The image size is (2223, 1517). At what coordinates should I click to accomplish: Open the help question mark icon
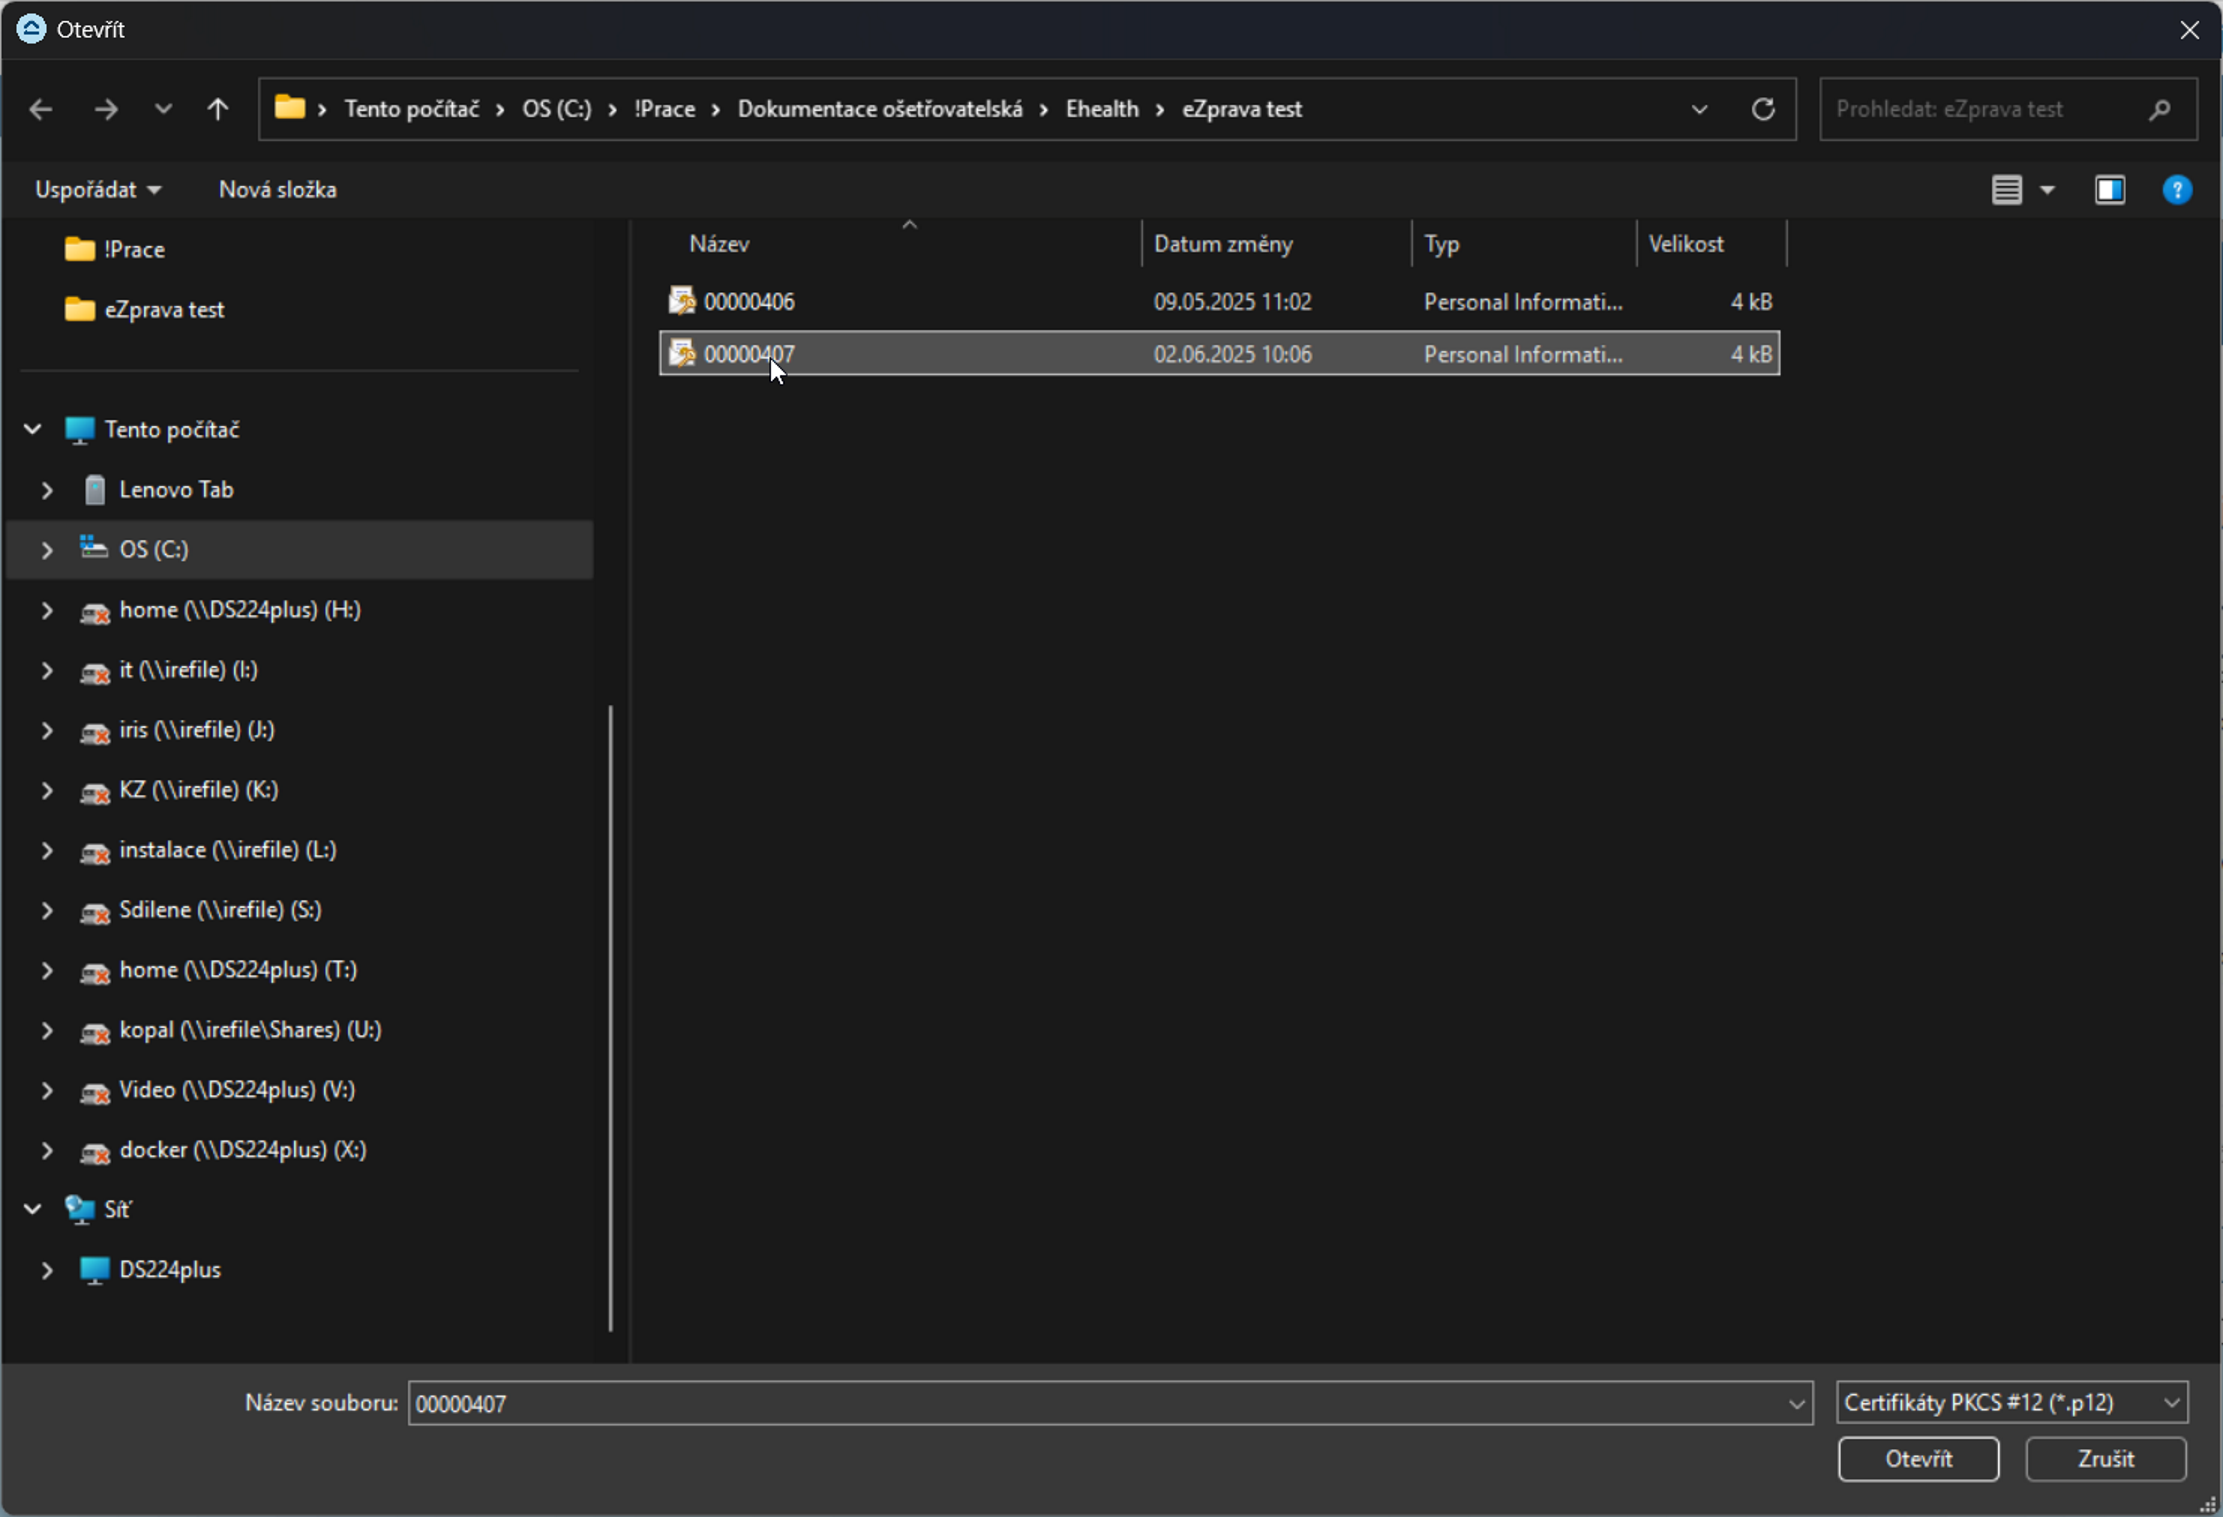pyautogui.click(x=2176, y=190)
